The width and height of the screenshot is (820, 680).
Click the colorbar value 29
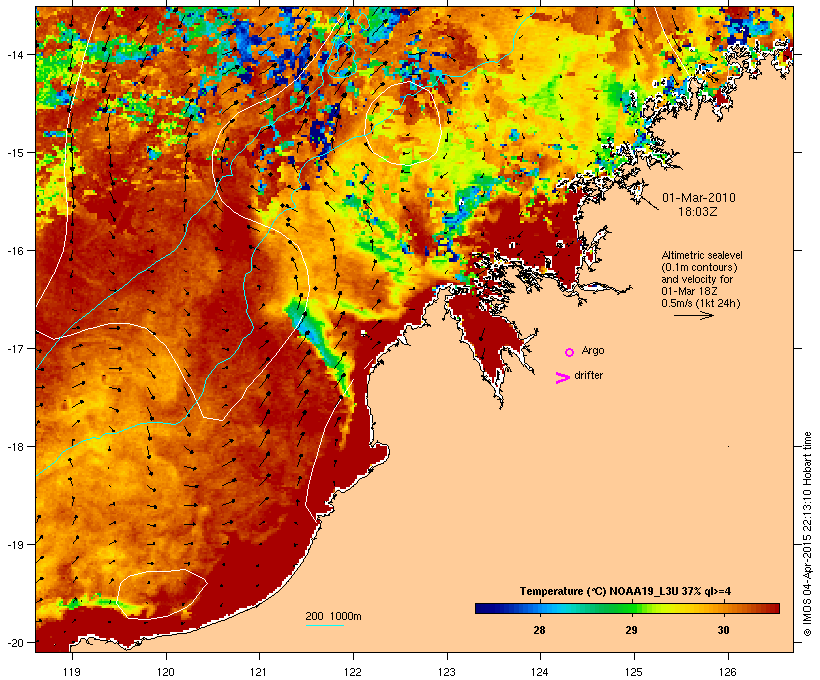[x=631, y=630]
